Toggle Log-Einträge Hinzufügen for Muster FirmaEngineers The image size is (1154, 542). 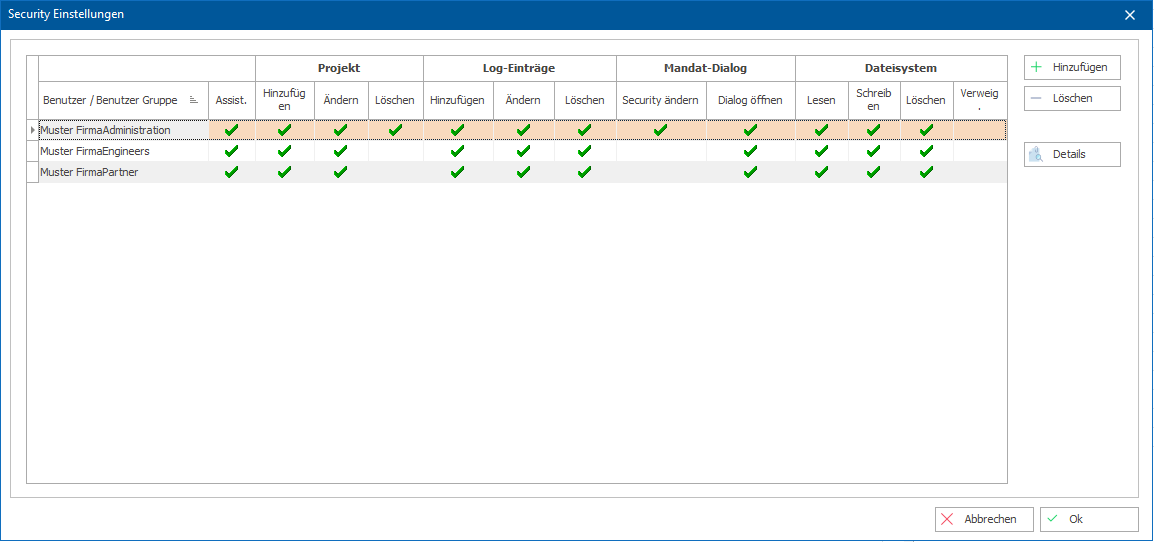coord(458,151)
